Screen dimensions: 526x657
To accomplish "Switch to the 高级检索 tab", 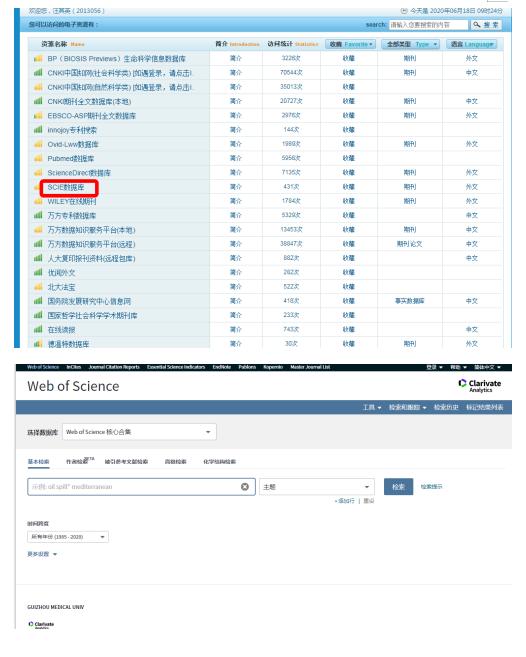I will pyautogui.click(x=176, y=461).
